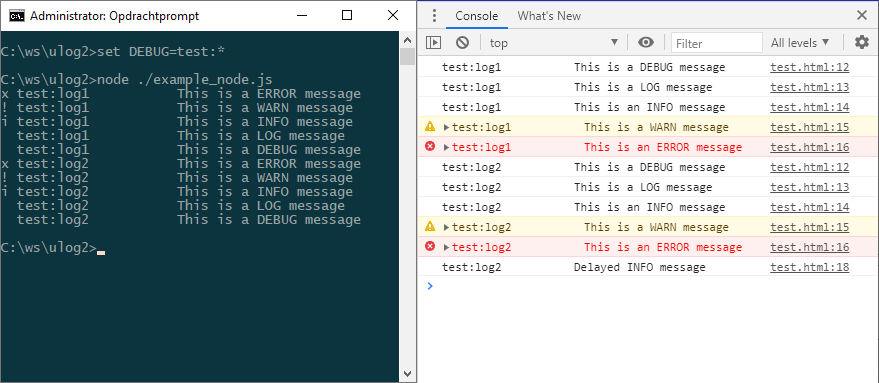Maximize the Opdrachtprompt window
The width and height of the screenshot is (879, 383).
tap(347, 16)
